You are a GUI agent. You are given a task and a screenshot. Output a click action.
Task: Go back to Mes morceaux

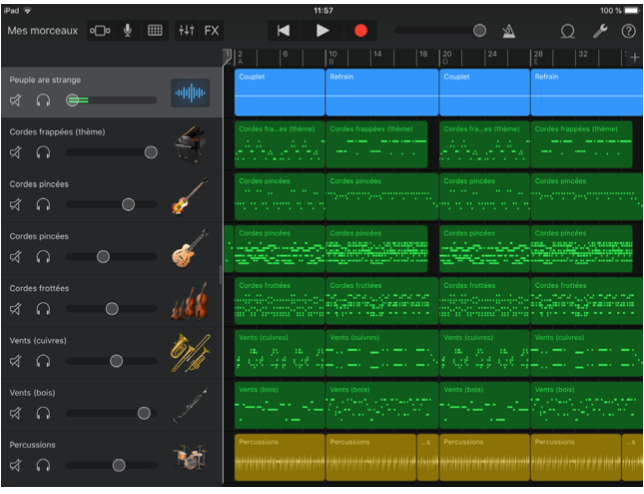tap(42, 31)
